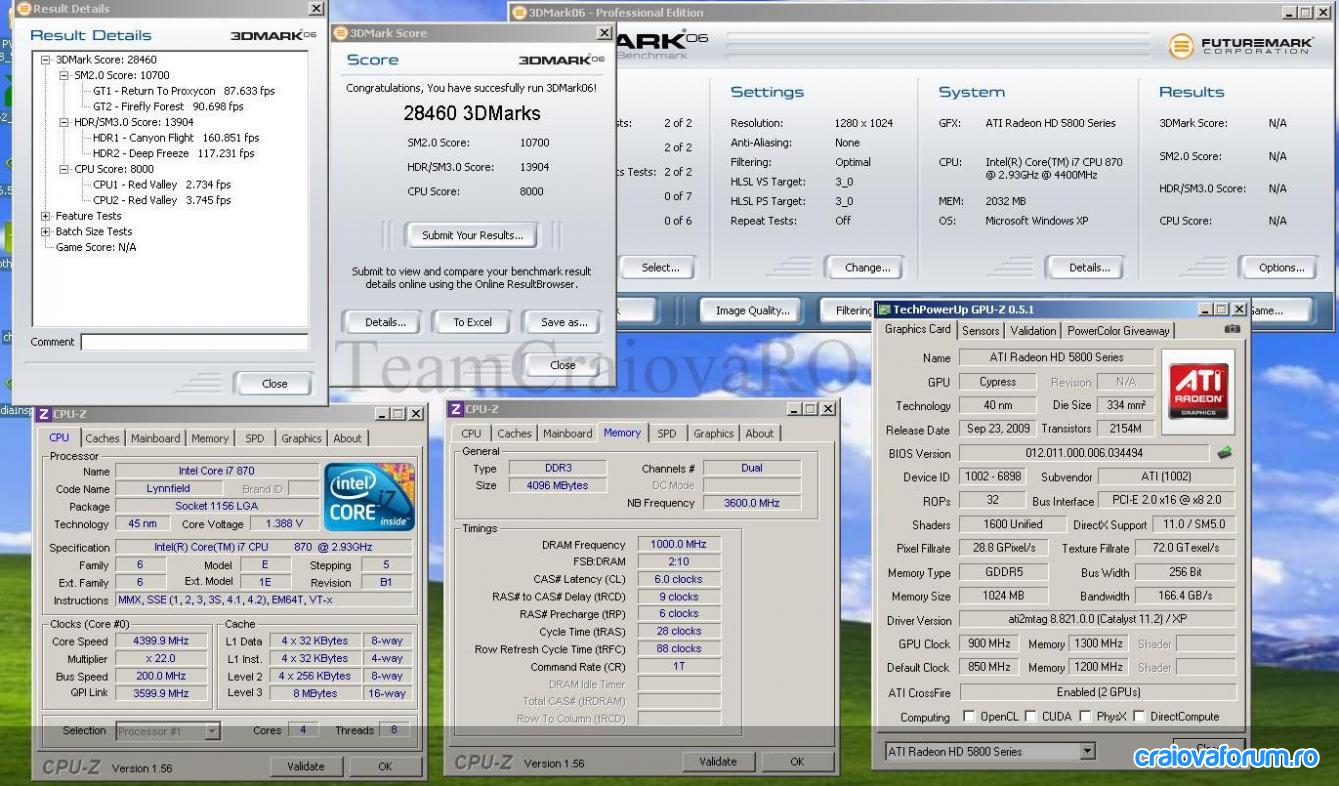This screenshot has width=1339, height=786.
Task: Click the 3DMark Score window title icon
Action: [x=341, y=33]
